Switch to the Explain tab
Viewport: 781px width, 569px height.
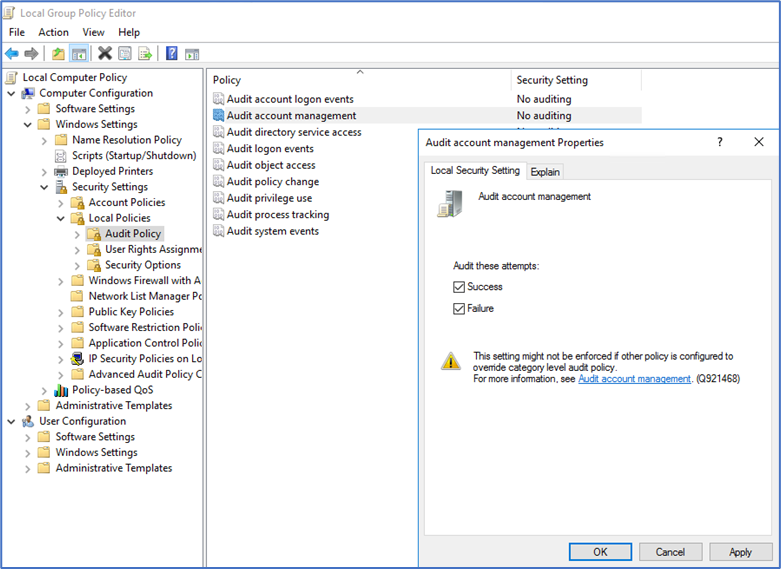click(545, 172)
